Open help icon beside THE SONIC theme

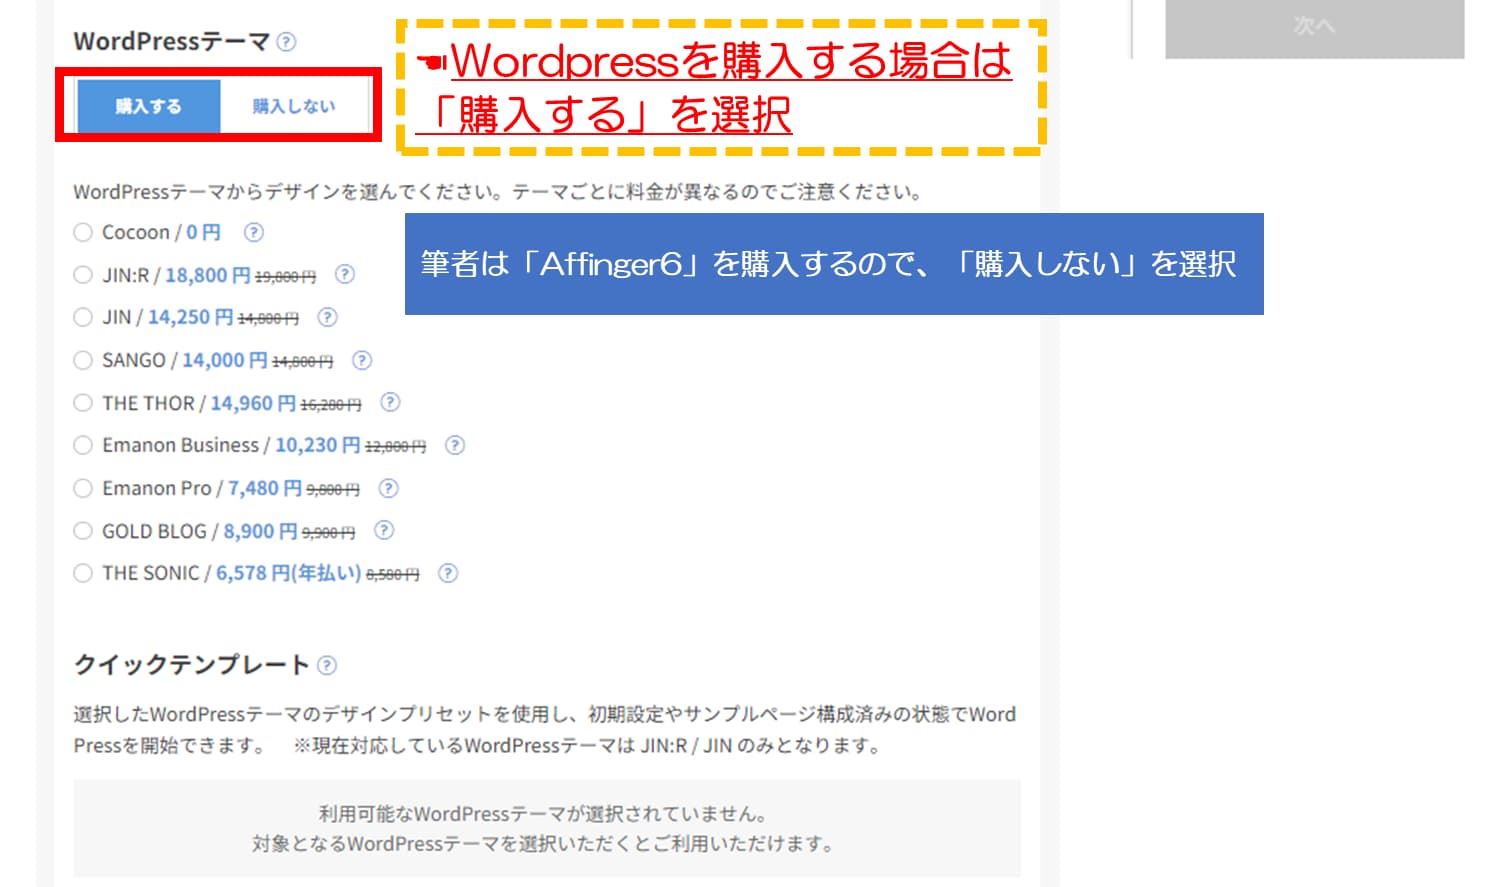(448, 573)
